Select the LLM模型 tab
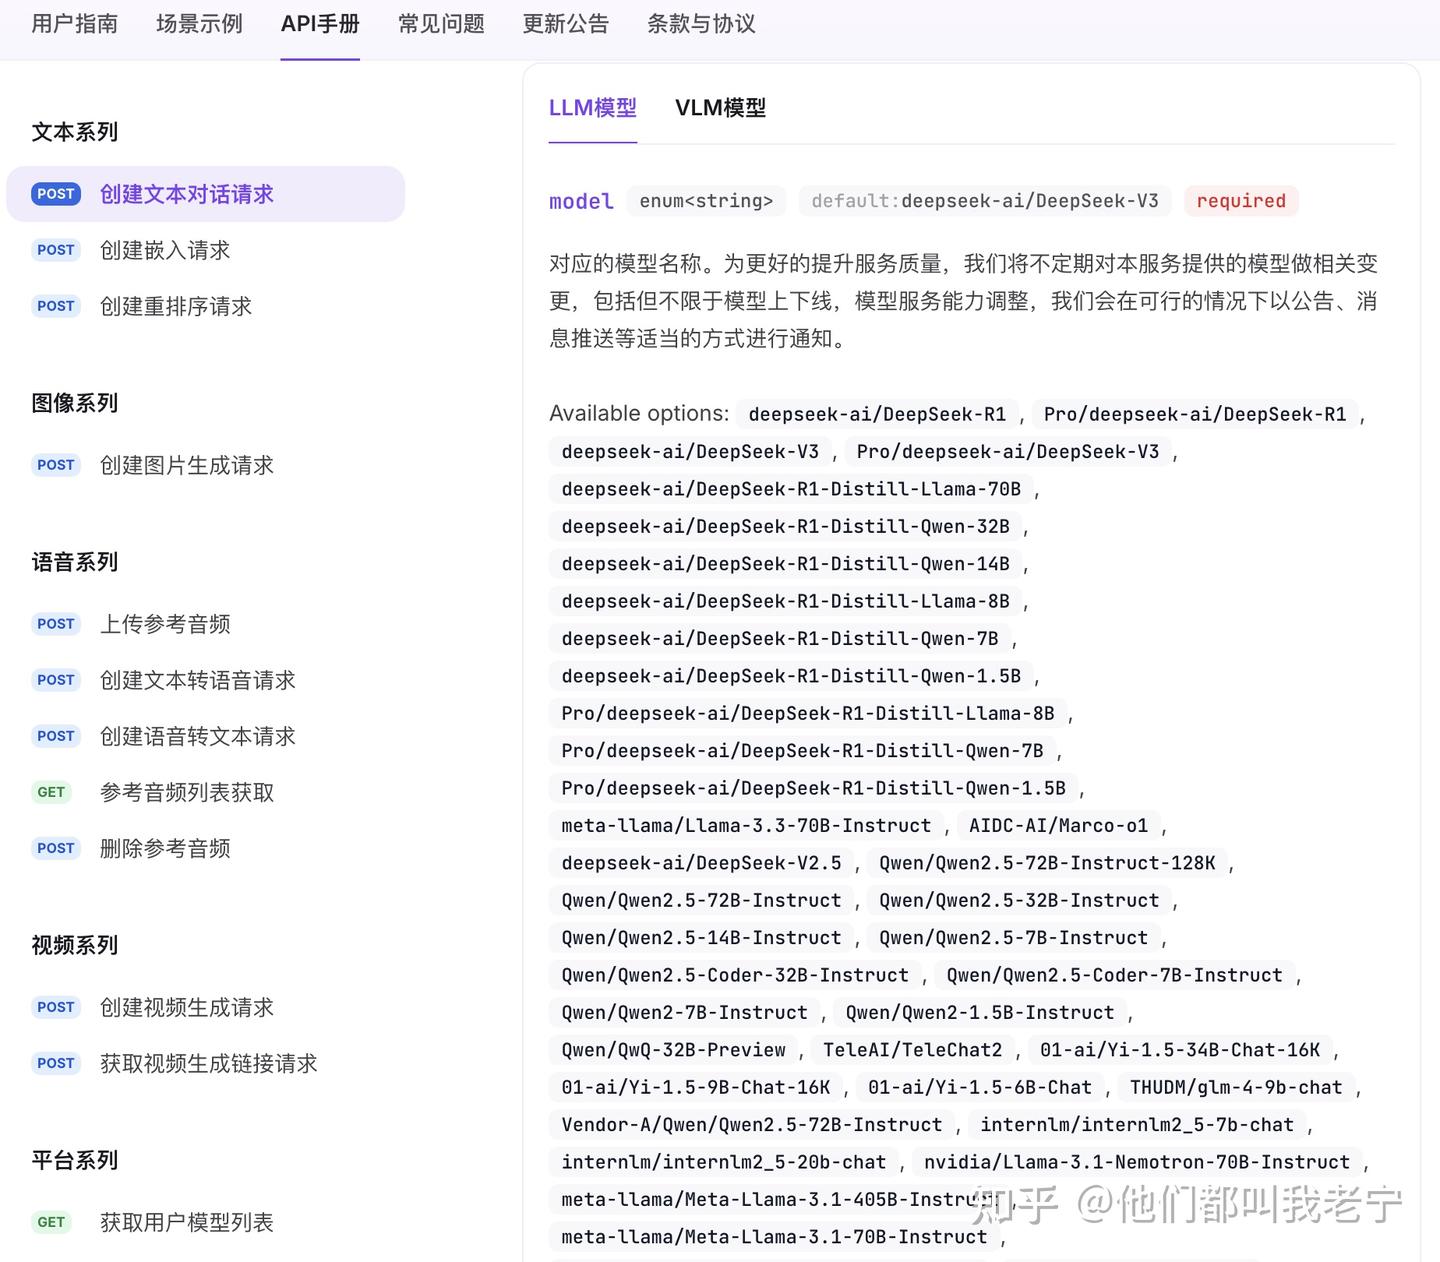This screenshot has width=1440, height=1262. pyautogui.click(x=592, y=108)
